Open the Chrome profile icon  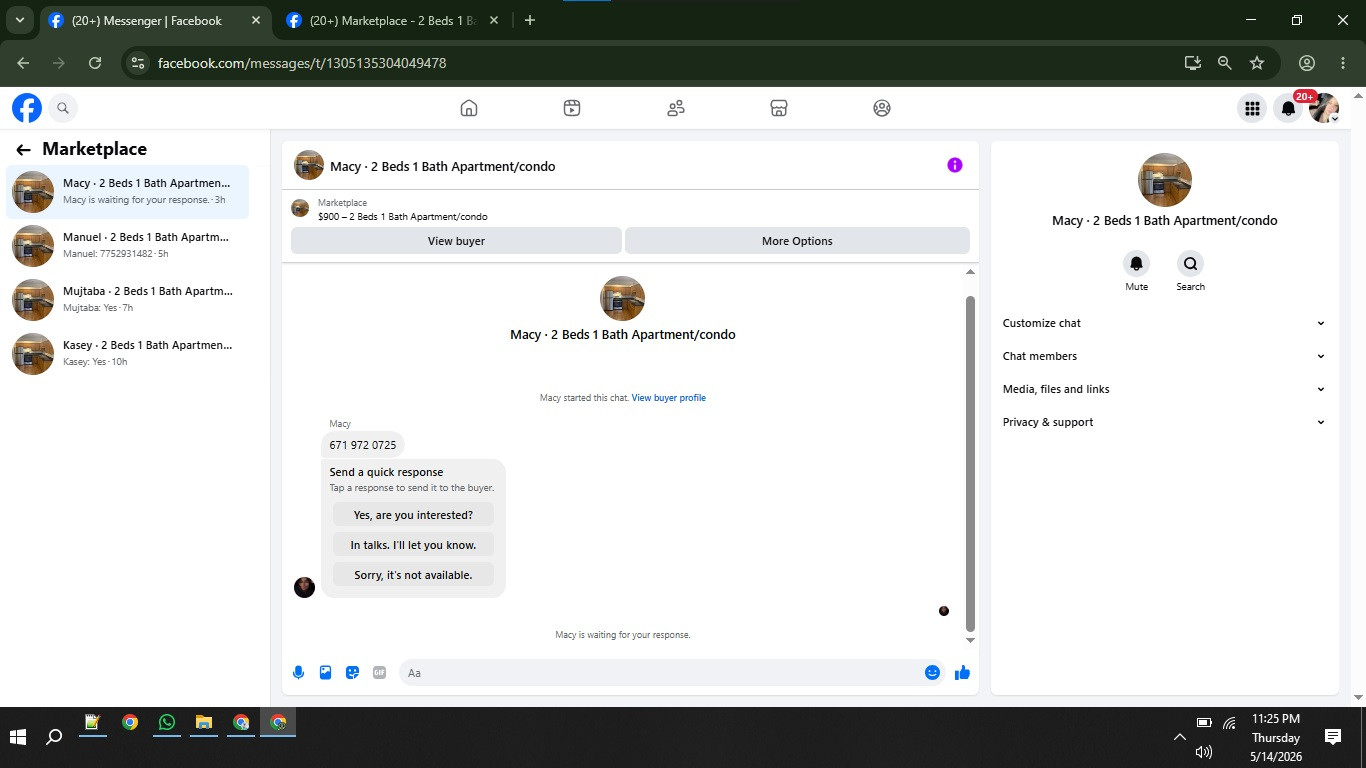click(x=1307, y=63)
